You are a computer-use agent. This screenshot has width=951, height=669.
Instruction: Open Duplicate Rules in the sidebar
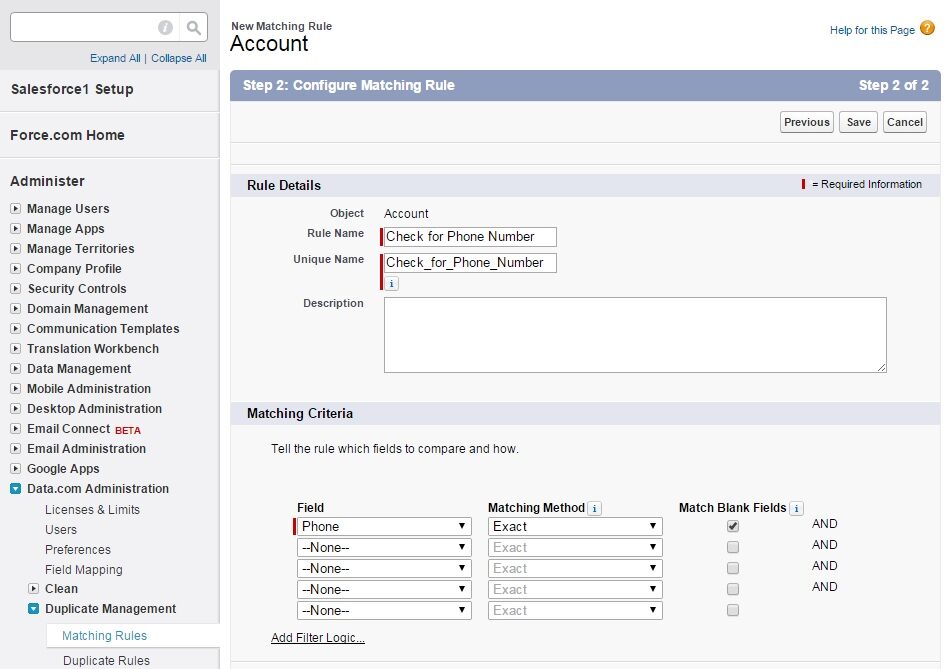pyautogui.click(x=106, y=660)
